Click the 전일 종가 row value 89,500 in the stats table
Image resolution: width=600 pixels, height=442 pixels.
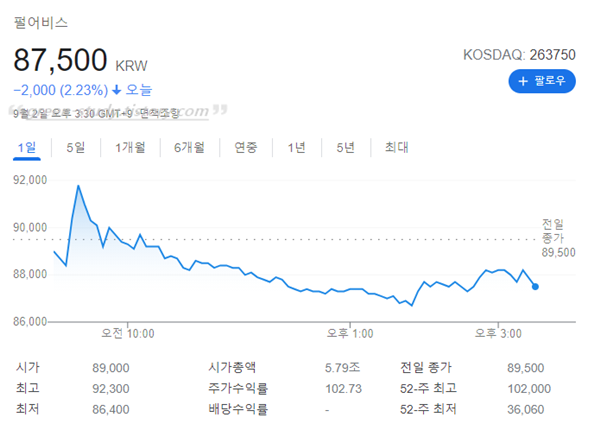click(x=525, y=368)
